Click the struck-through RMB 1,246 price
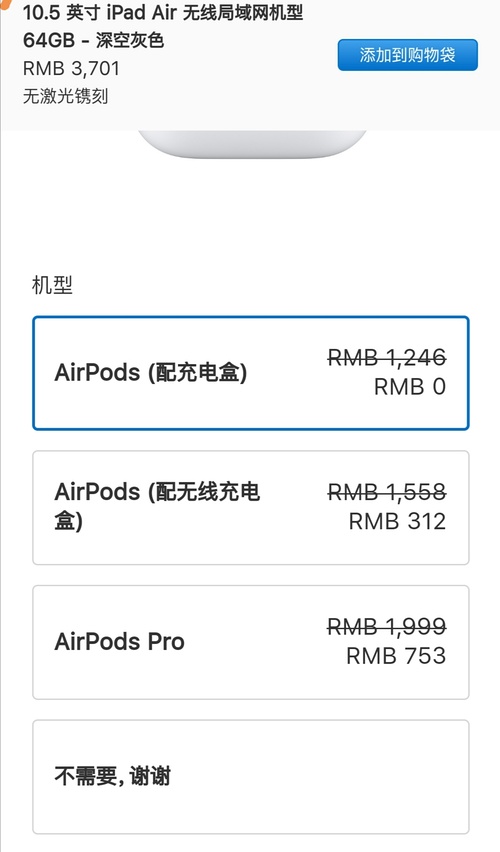The image size is (500, 852). coord(387,358)
